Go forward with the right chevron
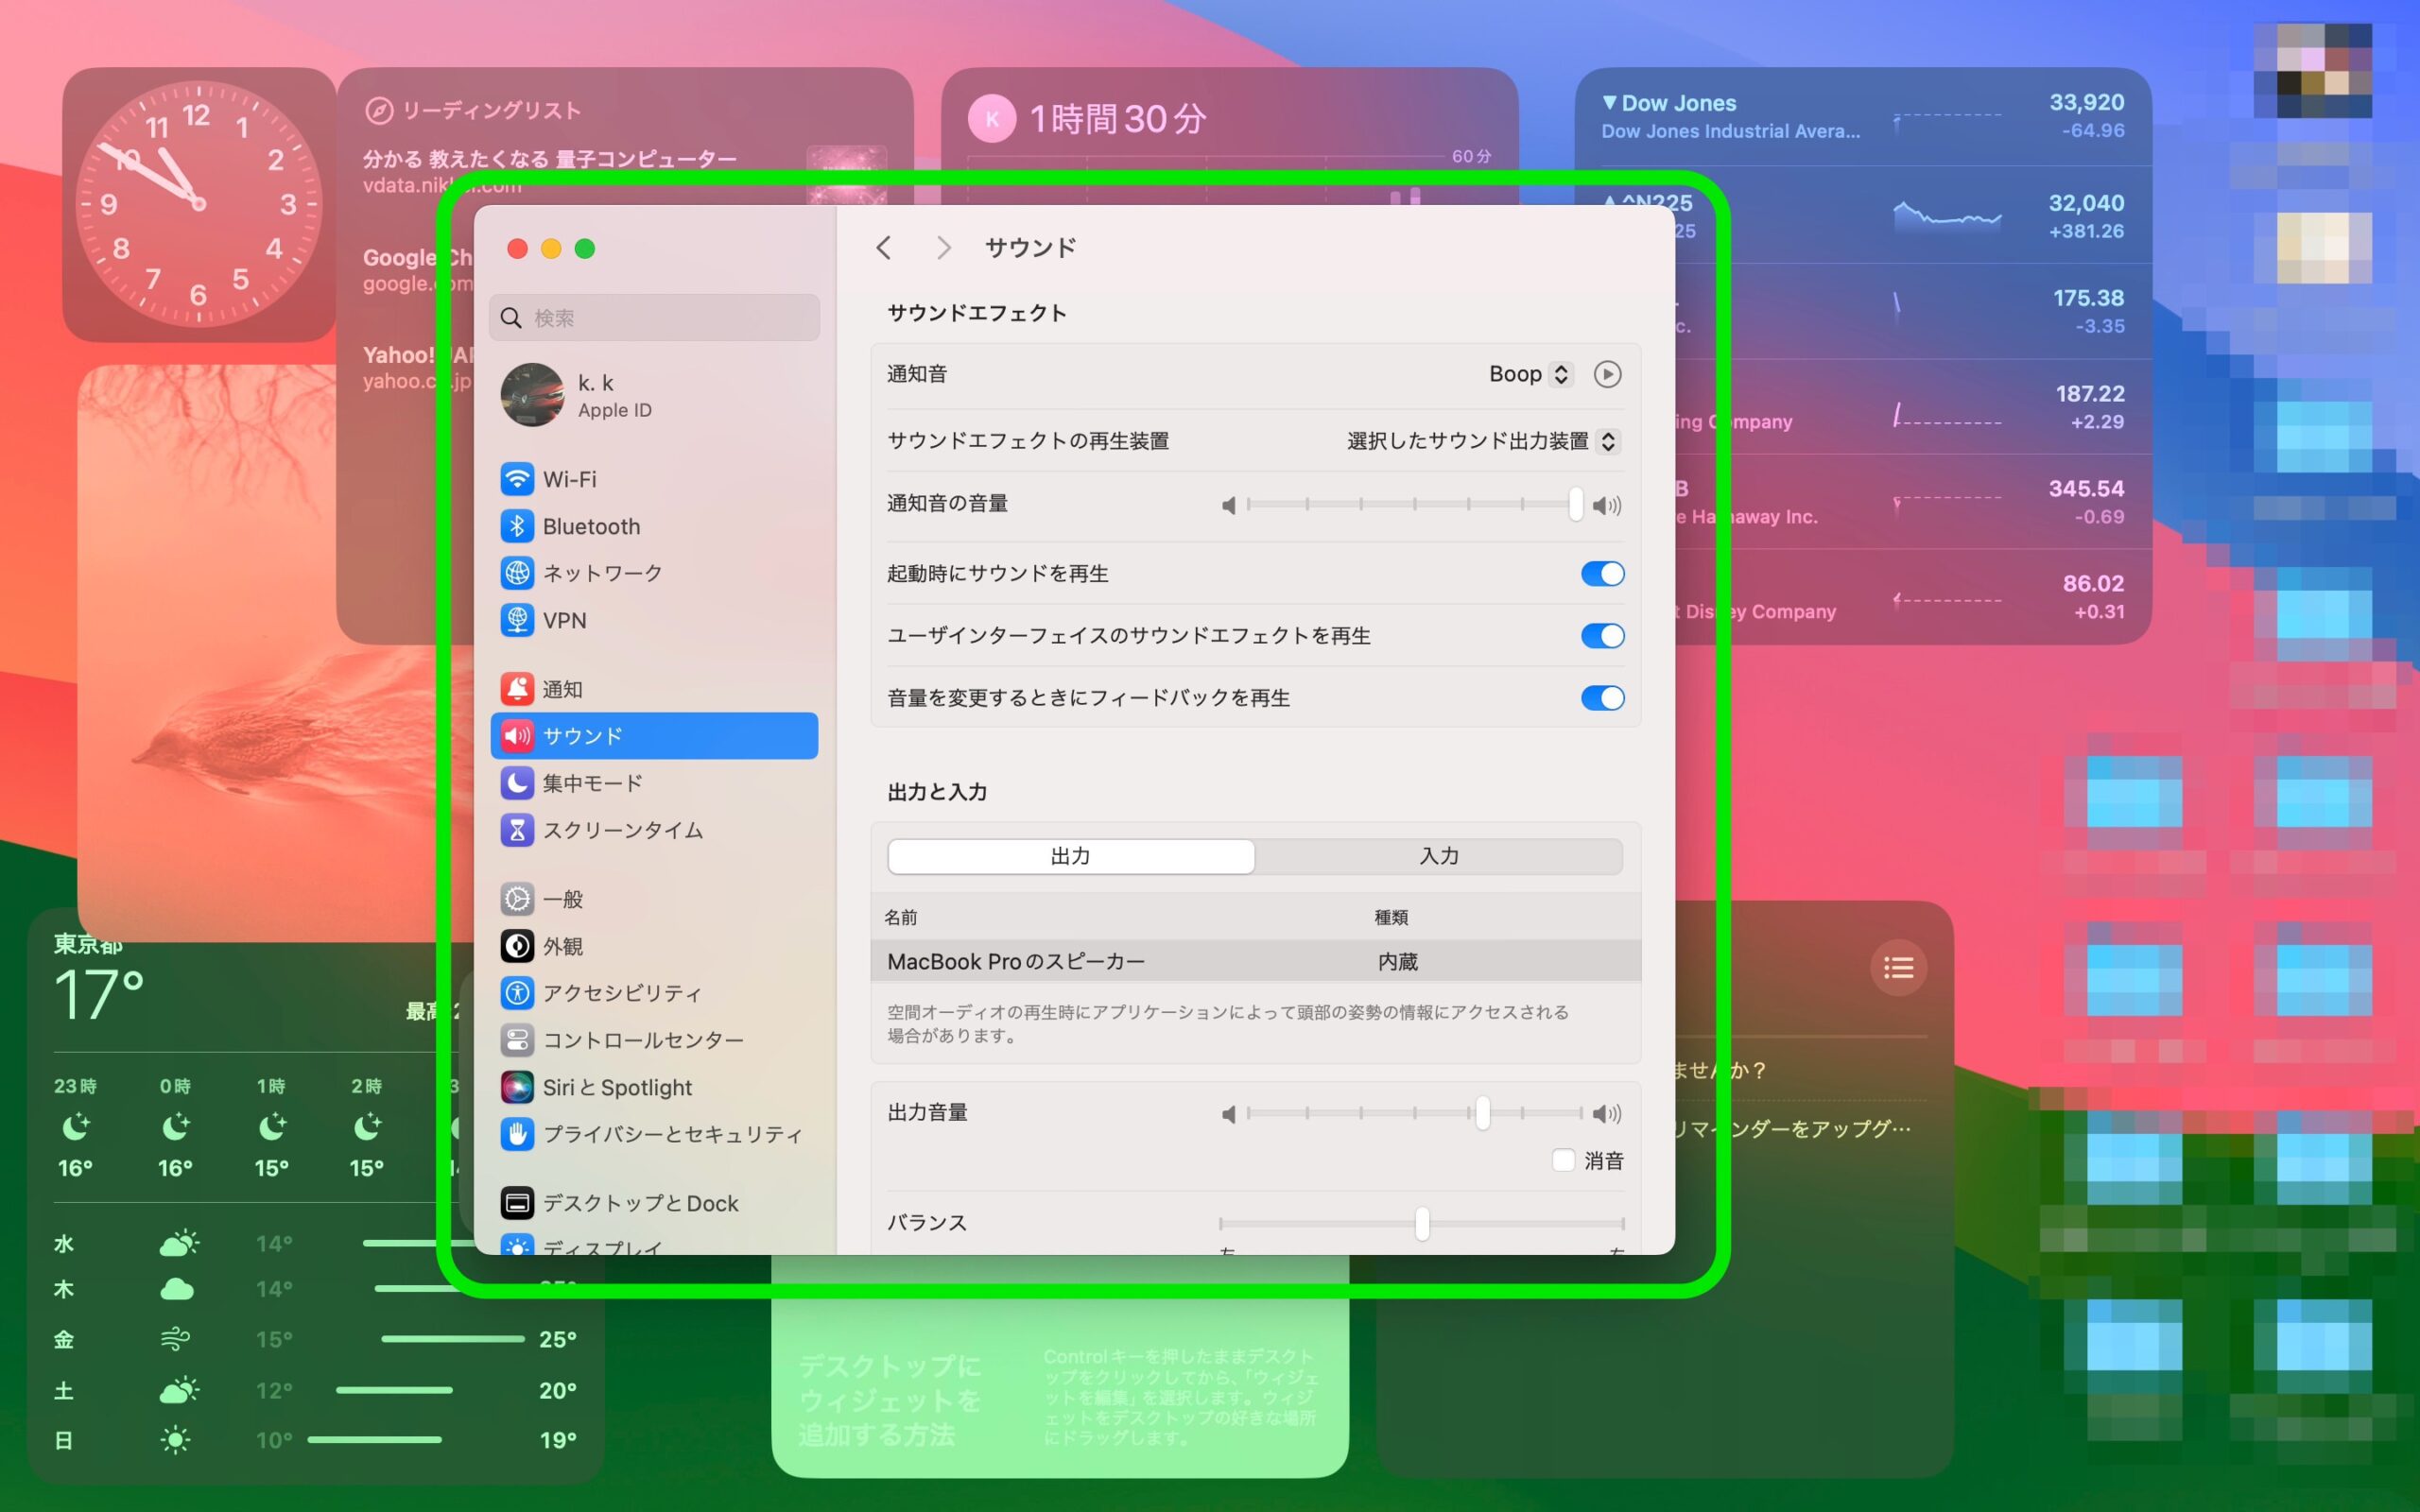 click(x=943, y=248)
